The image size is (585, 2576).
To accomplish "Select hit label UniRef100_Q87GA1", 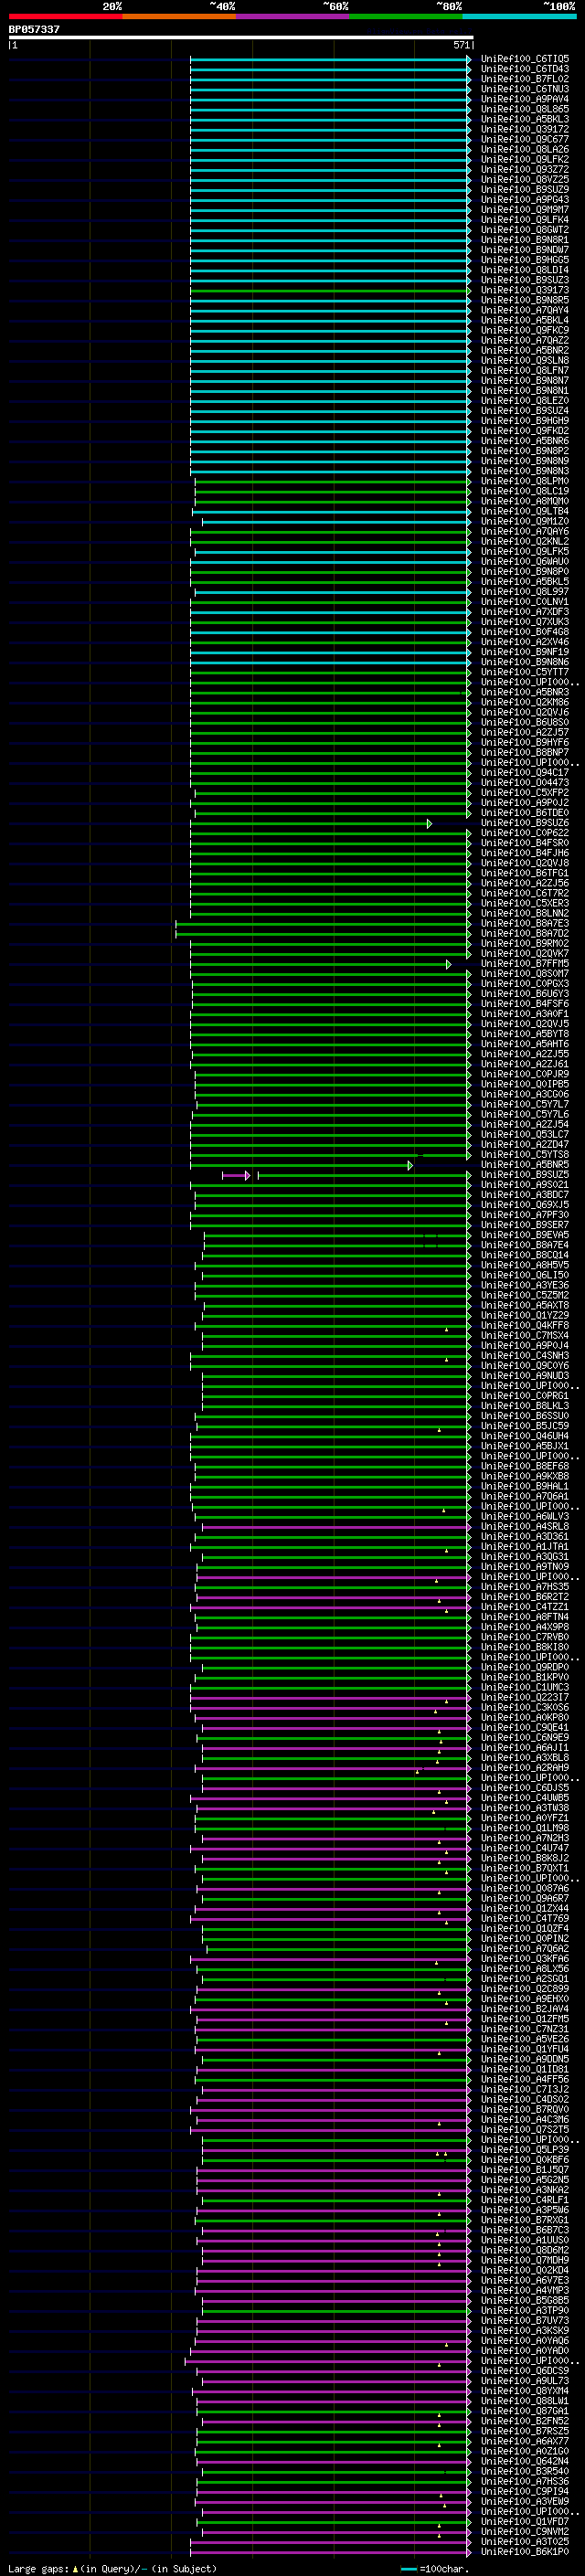I will point(525,2411).
